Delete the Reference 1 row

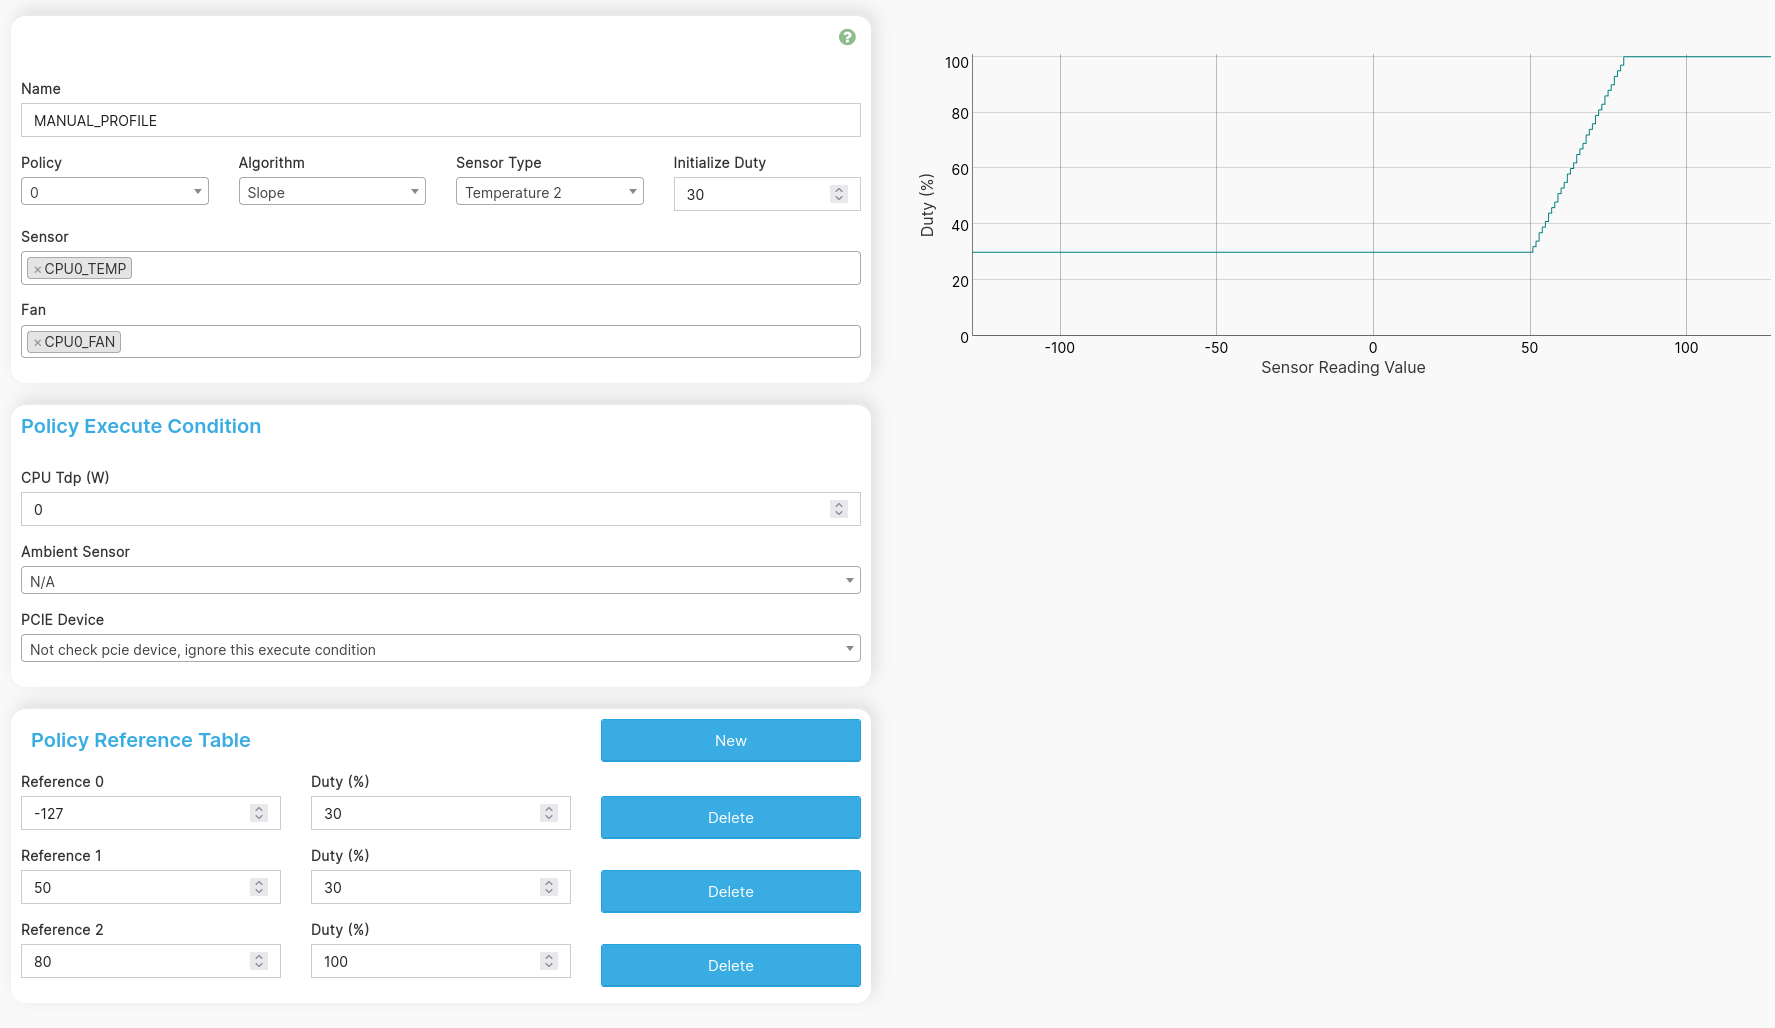(730, 891)
